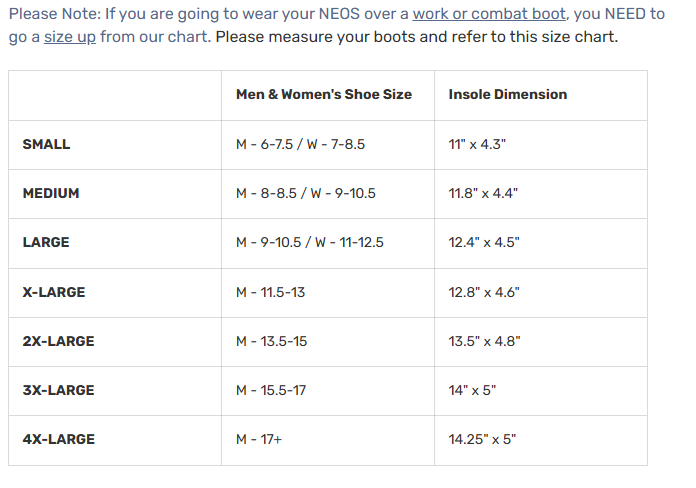Screen dimensions: 696x488
Task: Click the SMALL size row label
Action: point(46,144)
